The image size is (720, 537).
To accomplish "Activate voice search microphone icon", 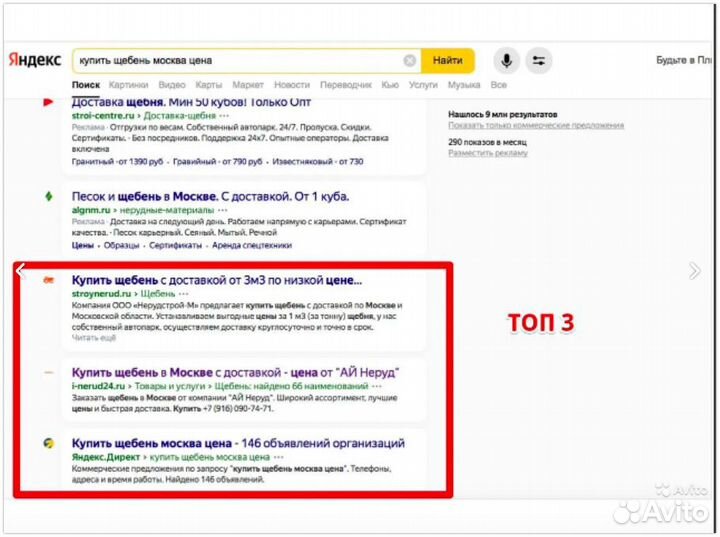I will (506, 61).
